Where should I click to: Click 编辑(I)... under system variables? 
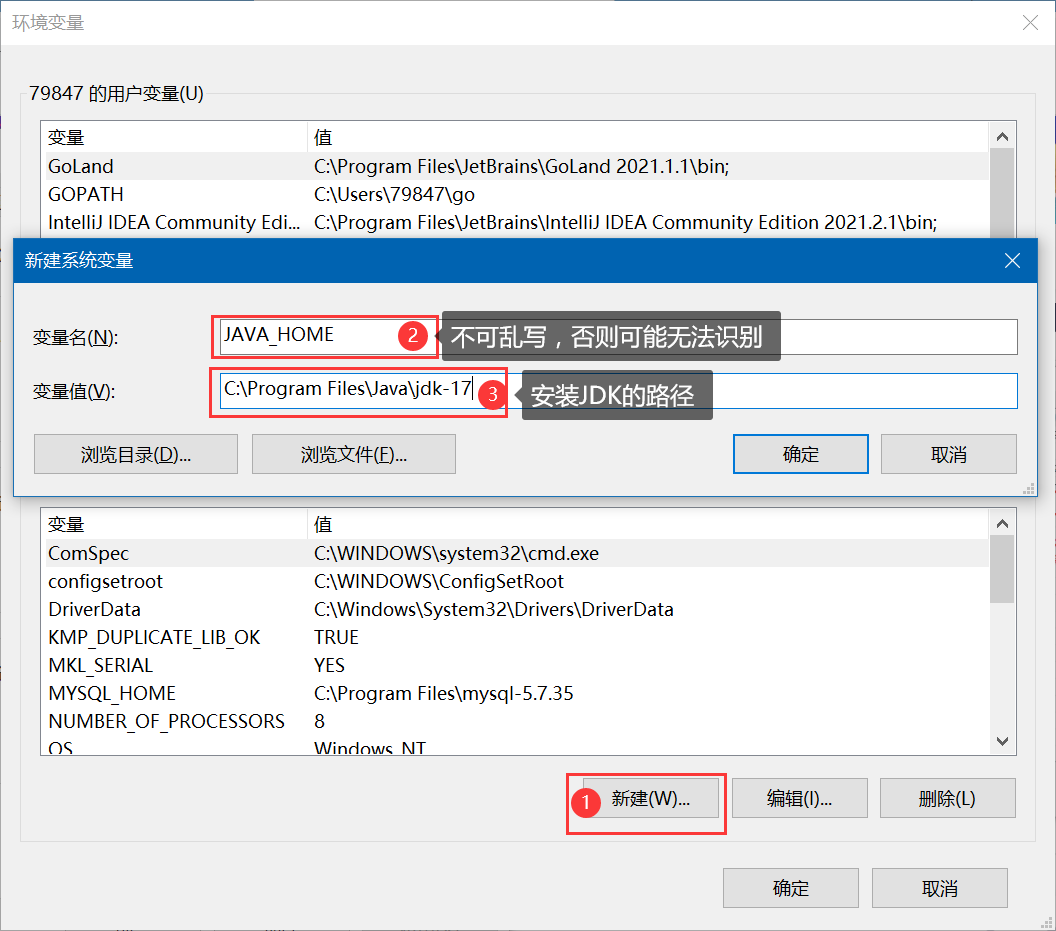[x=799, y=798]
